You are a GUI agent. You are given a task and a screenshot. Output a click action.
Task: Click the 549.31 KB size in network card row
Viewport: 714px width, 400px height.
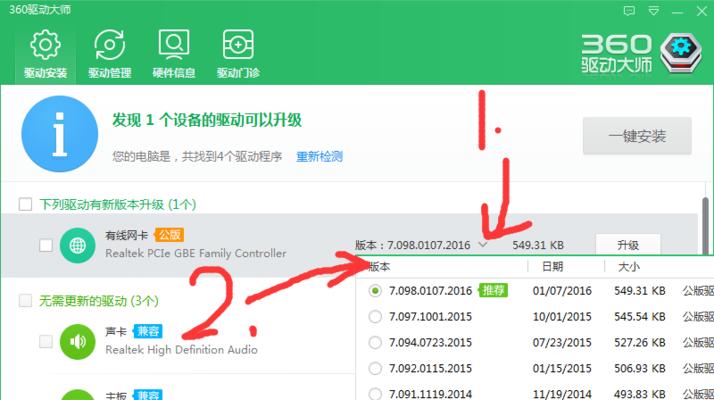click(x=538, y=246)
